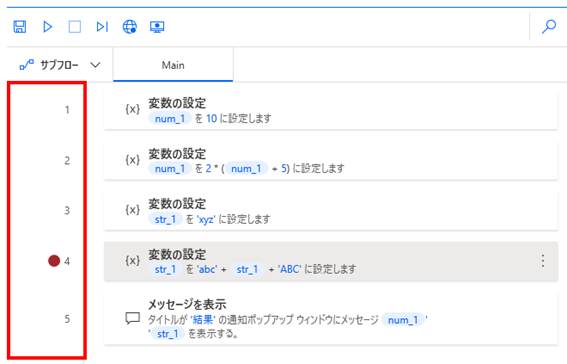
Task: Click line number 2 in the gutter
Action: 67,160
